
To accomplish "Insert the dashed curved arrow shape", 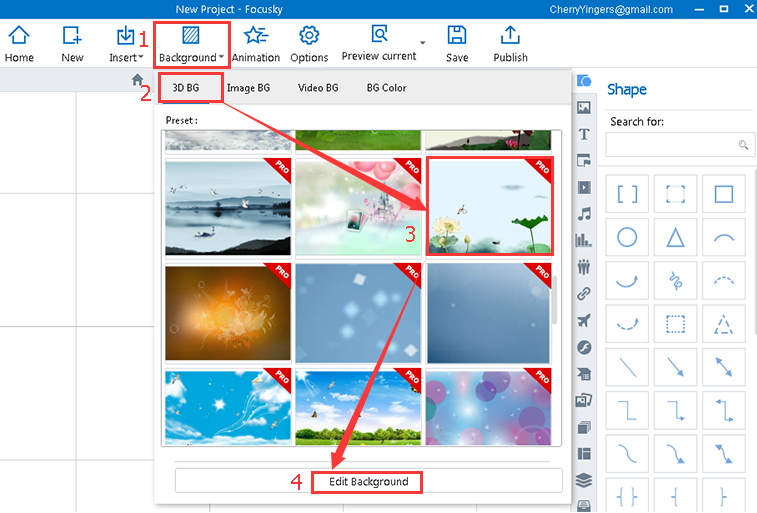I will tap(627, 324).
